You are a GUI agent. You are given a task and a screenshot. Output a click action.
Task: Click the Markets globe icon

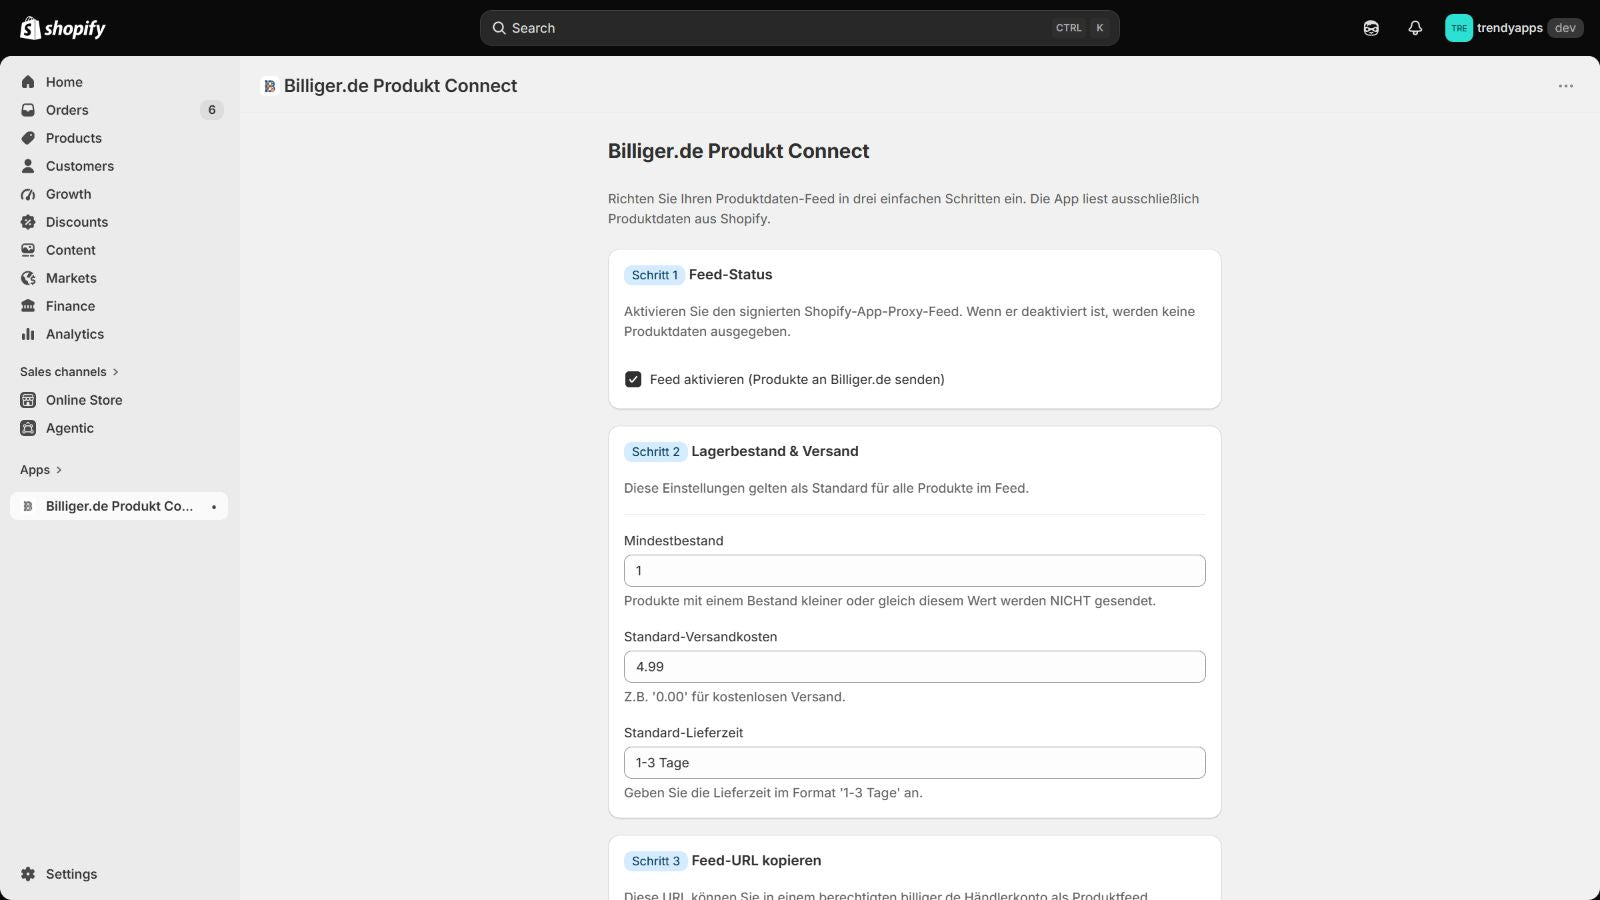[x=28, y=278]
